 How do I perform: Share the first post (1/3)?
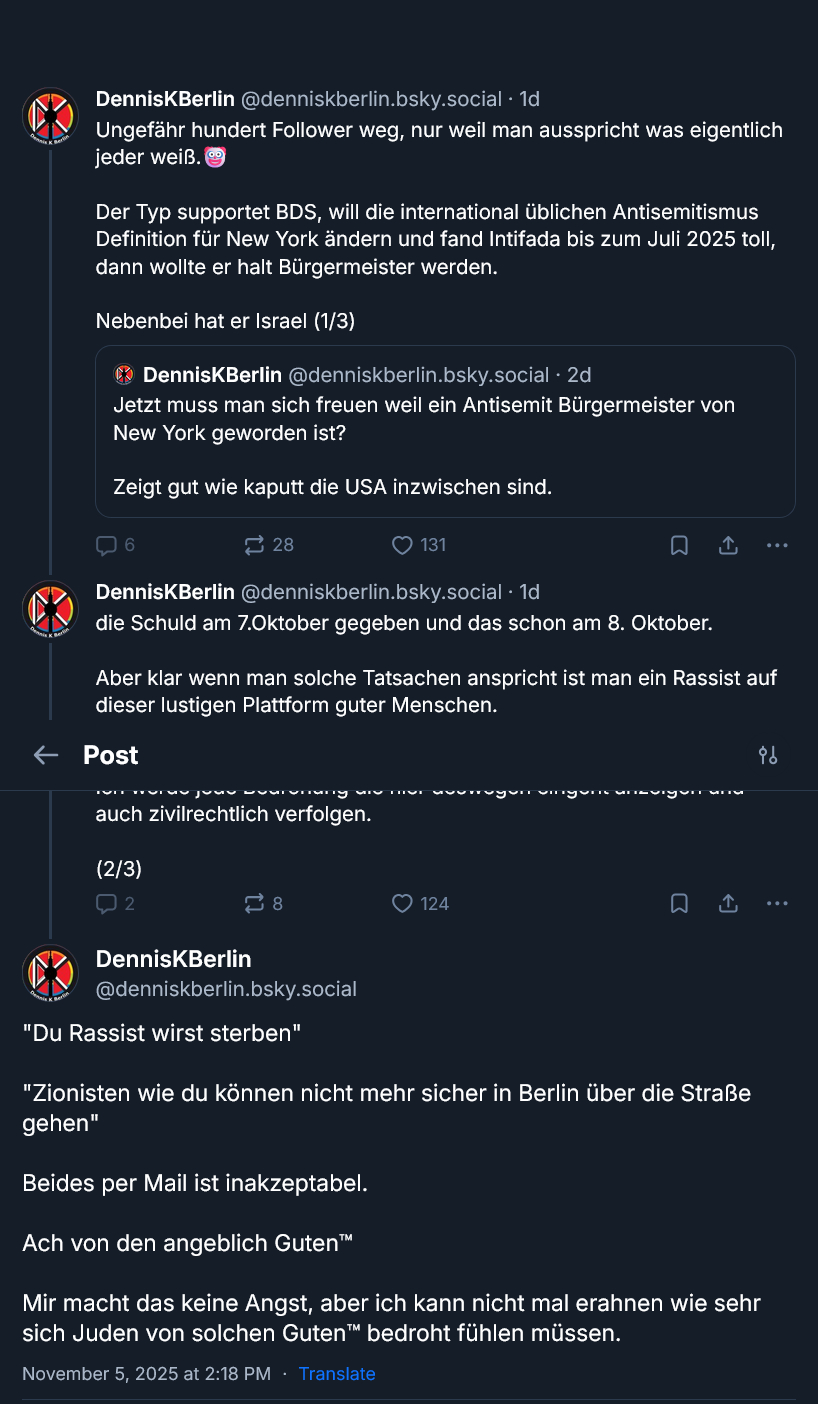coord(728,545)
